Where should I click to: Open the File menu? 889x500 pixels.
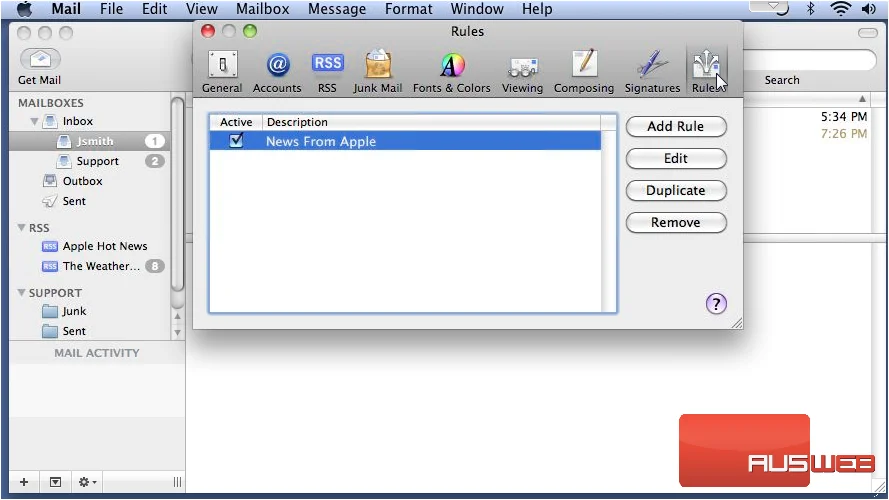click(x=111, y=9)
